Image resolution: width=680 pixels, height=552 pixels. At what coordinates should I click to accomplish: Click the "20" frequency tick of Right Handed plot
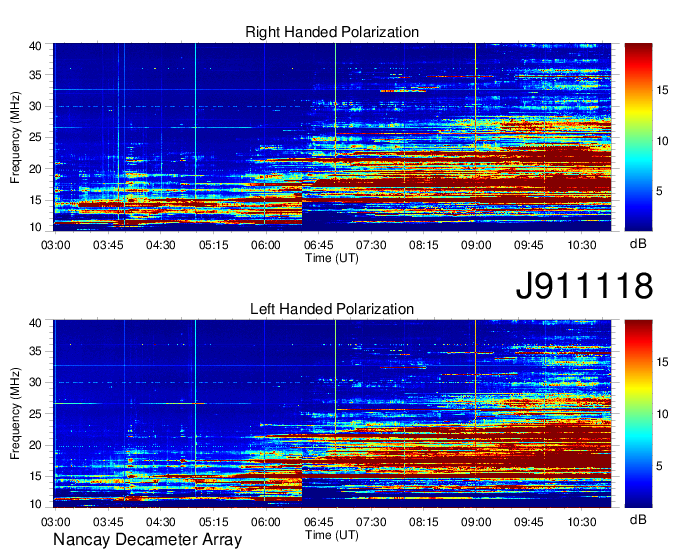(35, 169)
